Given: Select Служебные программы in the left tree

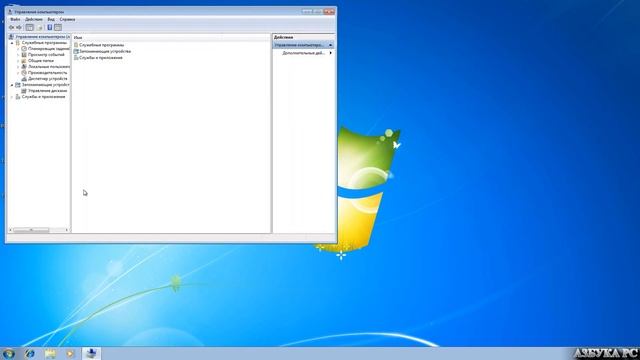Looking at the screenshot, I should click(44, 42).
